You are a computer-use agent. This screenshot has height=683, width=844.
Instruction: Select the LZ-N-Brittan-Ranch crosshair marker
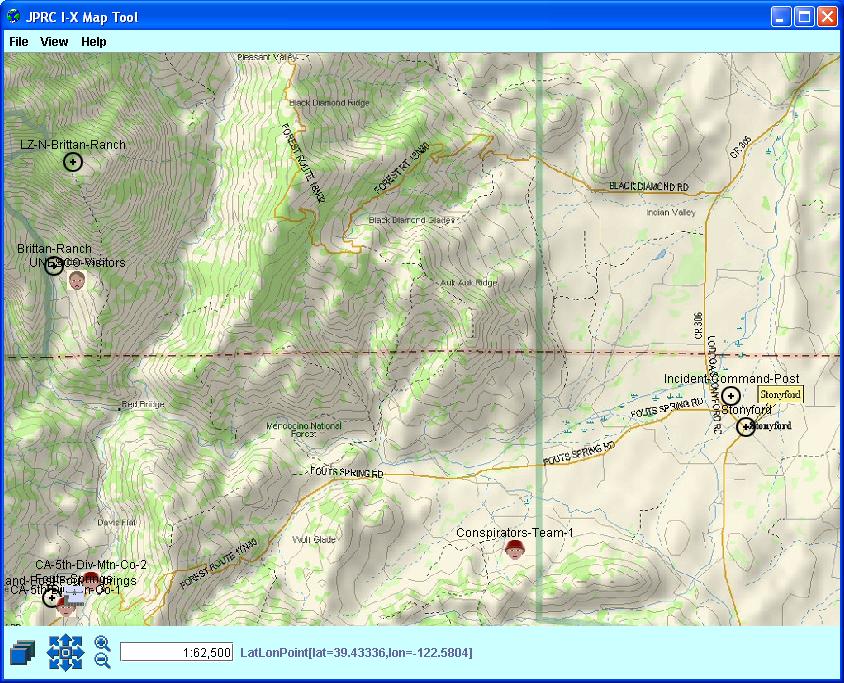click(73, 162)
